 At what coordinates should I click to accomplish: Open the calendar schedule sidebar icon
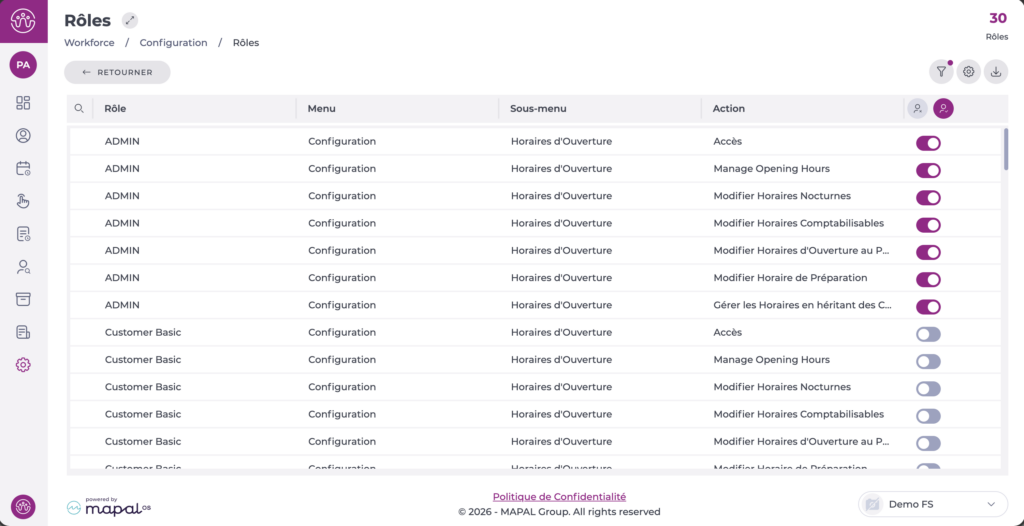(23, 168)
